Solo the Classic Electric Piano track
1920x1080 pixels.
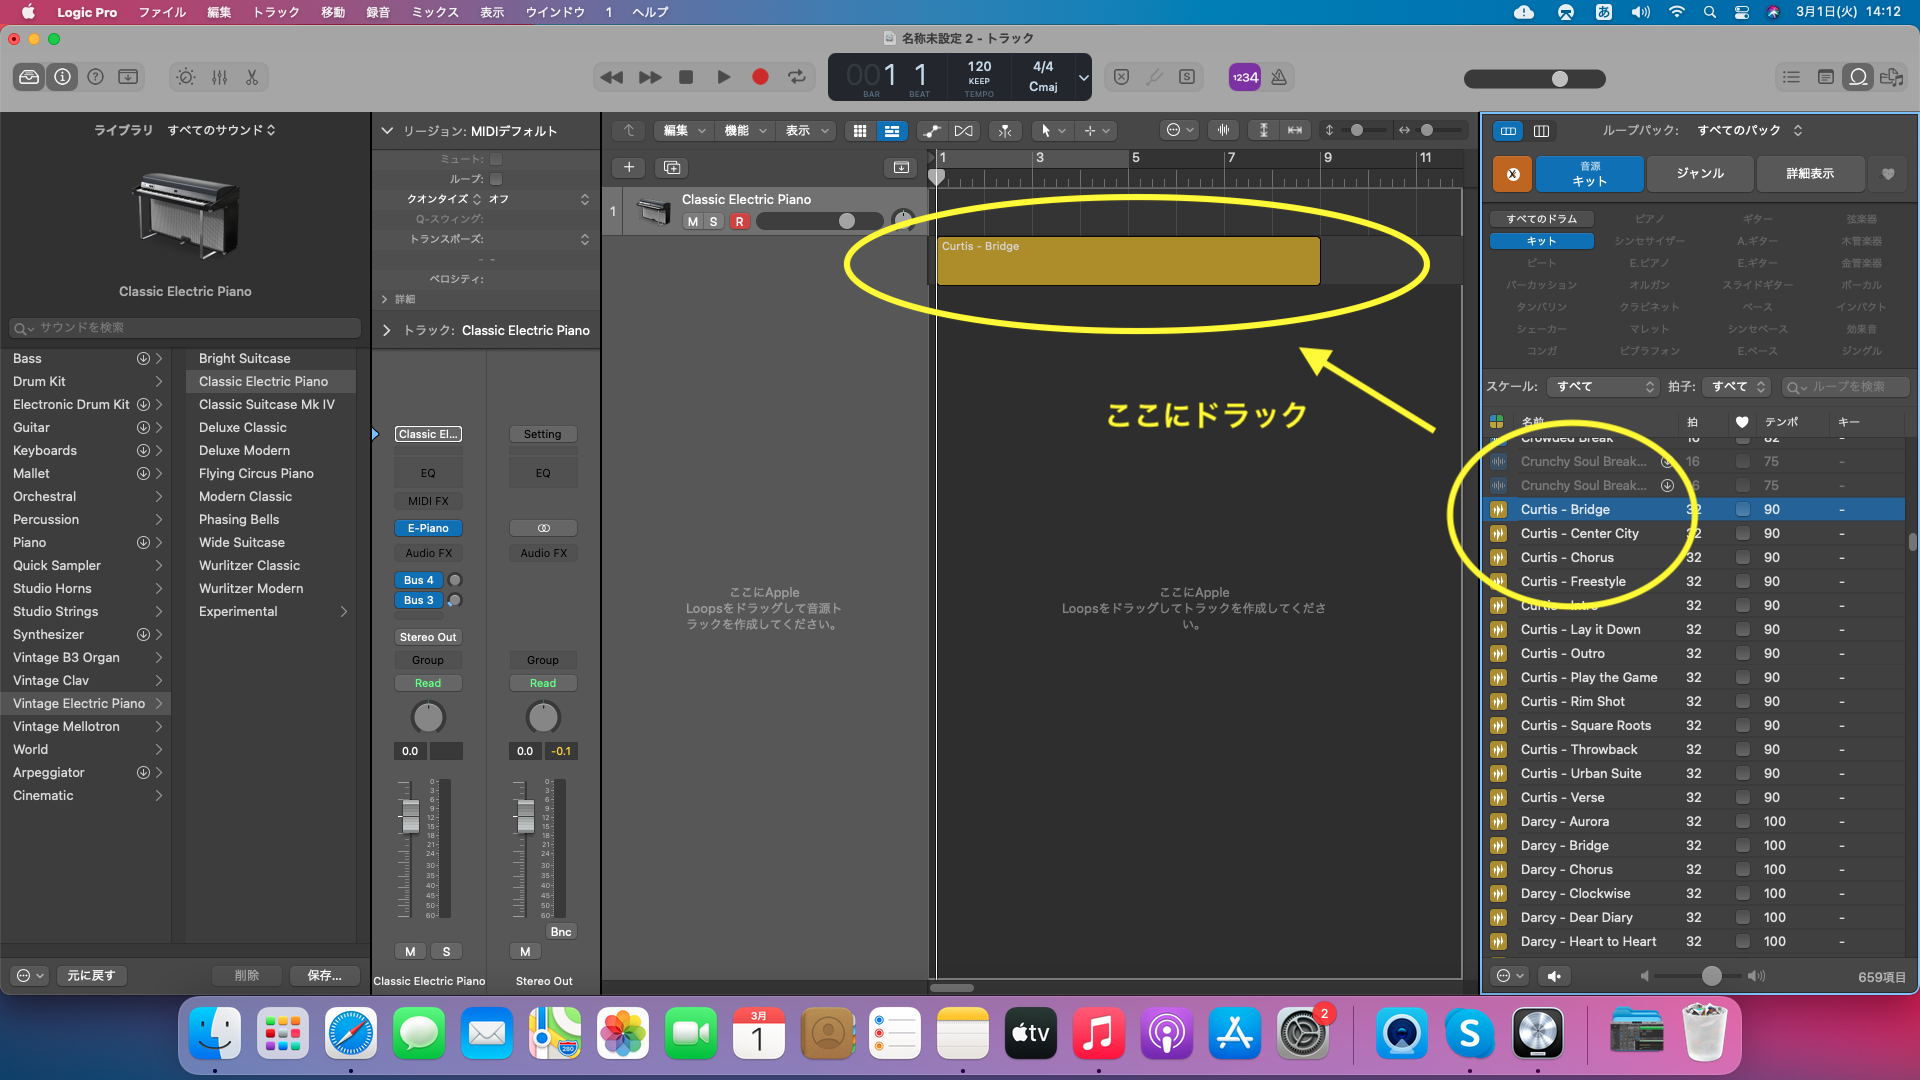click(714, 222)
